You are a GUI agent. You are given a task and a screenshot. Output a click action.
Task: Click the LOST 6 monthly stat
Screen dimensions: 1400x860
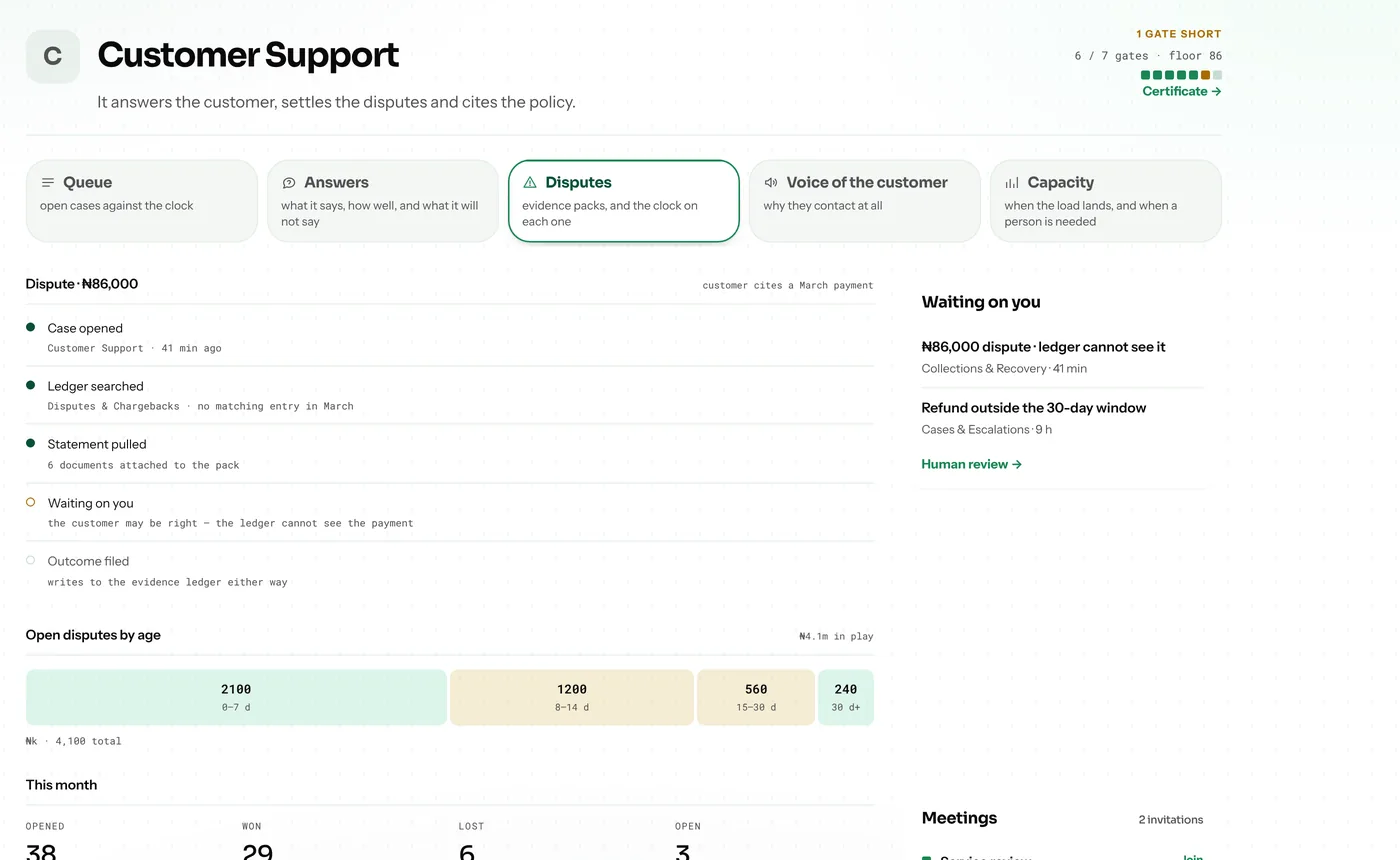pyautogui.click(x=471, y=840)
